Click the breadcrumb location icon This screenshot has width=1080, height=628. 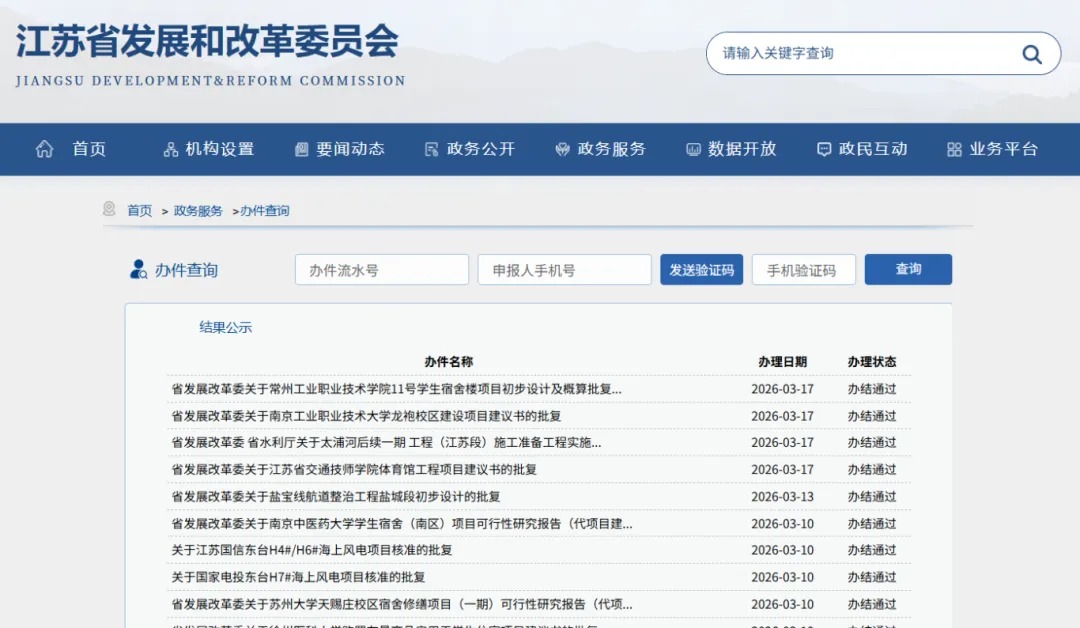pos(109,210)
